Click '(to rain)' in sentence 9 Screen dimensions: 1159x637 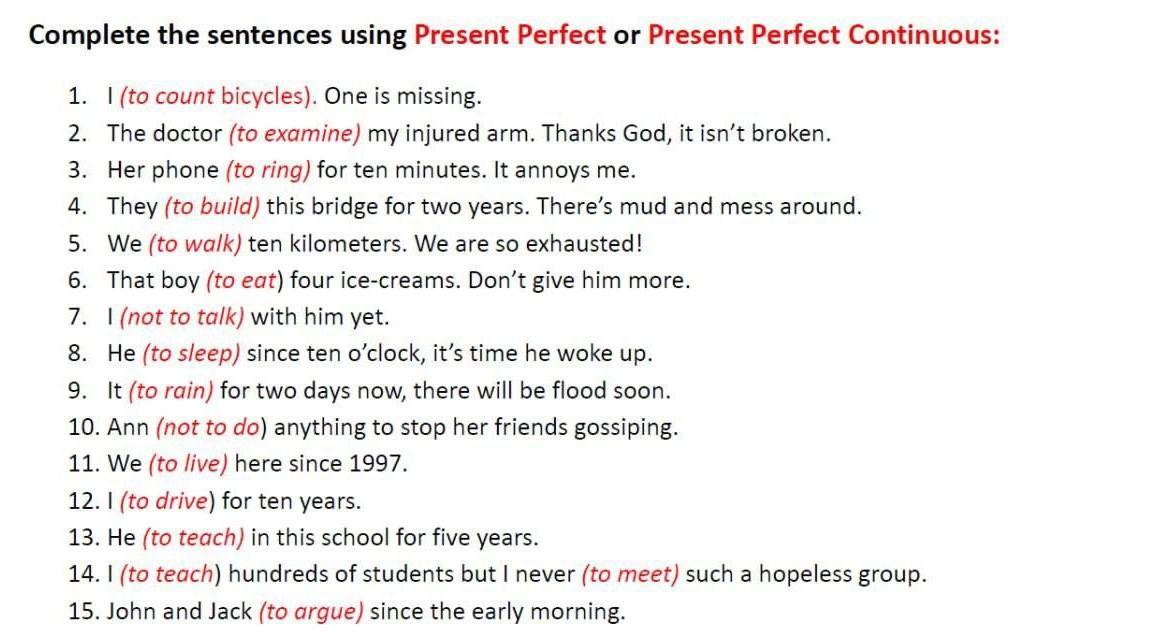[x=171, y=390]
